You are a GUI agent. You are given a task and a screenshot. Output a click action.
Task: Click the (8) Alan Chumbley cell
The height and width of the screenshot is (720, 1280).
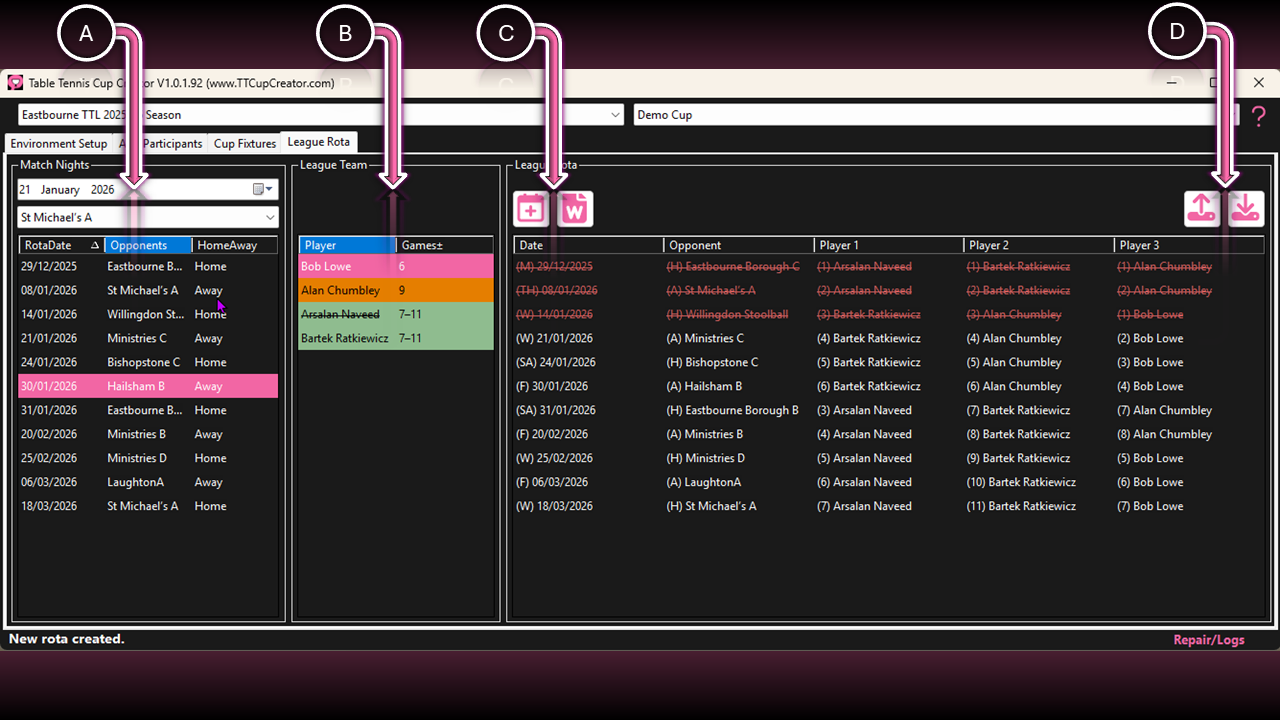(x=1164, y=434)
